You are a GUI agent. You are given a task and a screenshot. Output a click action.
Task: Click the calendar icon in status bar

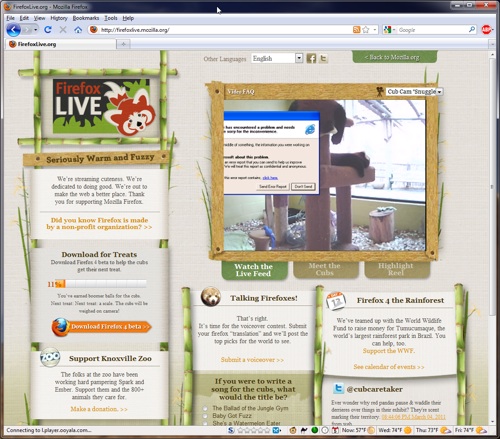(335, 430)
